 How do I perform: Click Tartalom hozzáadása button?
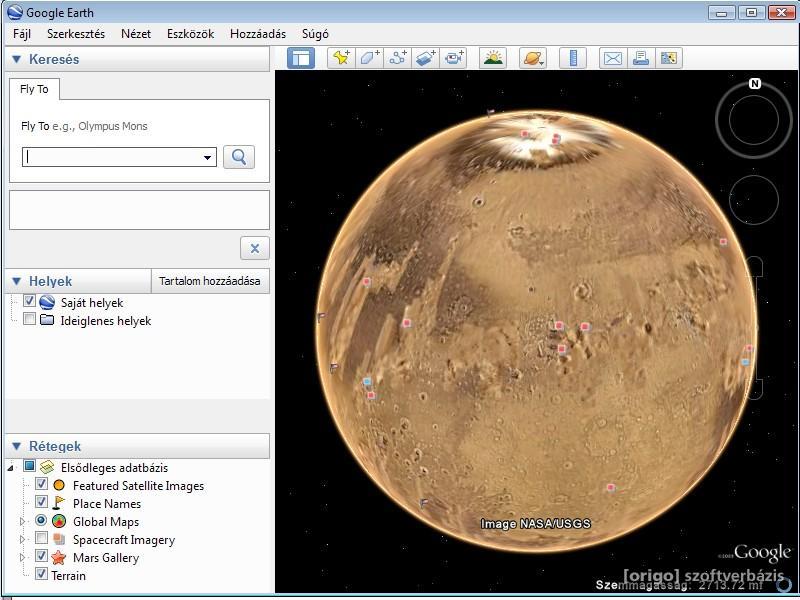point(210,281)
